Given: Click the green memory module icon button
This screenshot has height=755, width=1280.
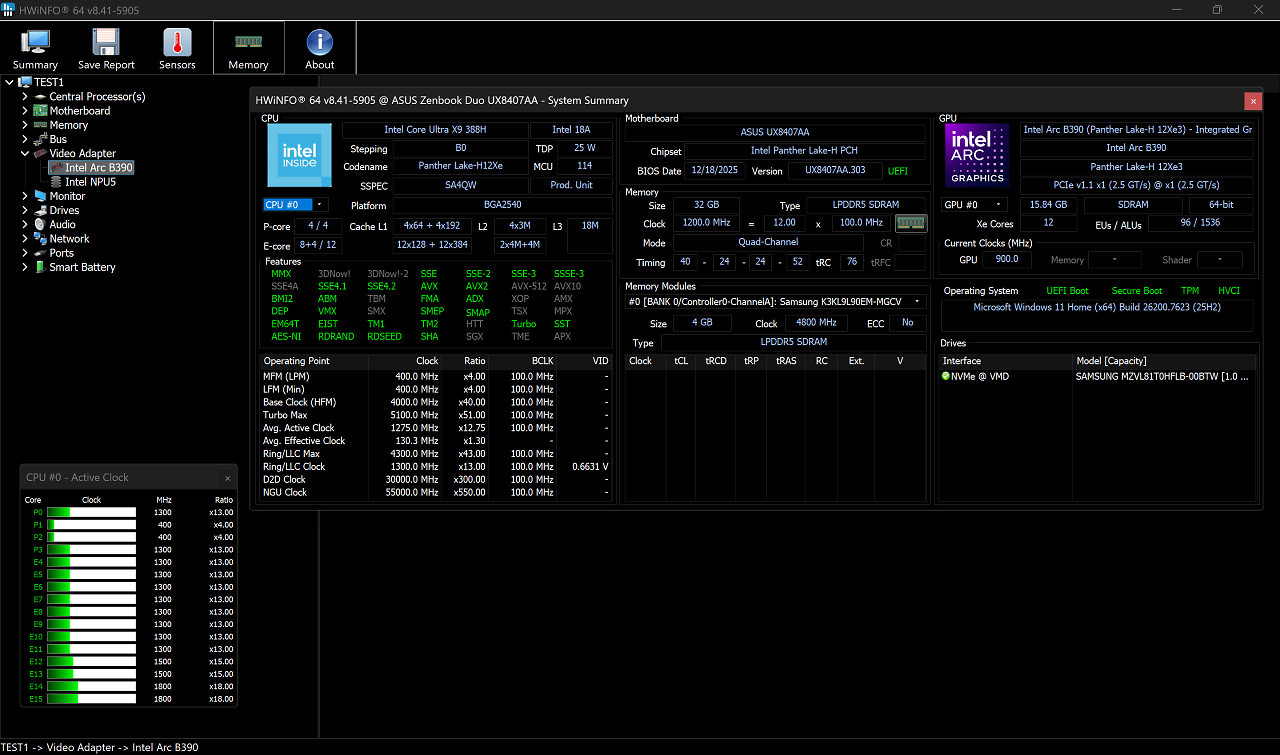Looking at the screenshot, I should pos(911,223).
